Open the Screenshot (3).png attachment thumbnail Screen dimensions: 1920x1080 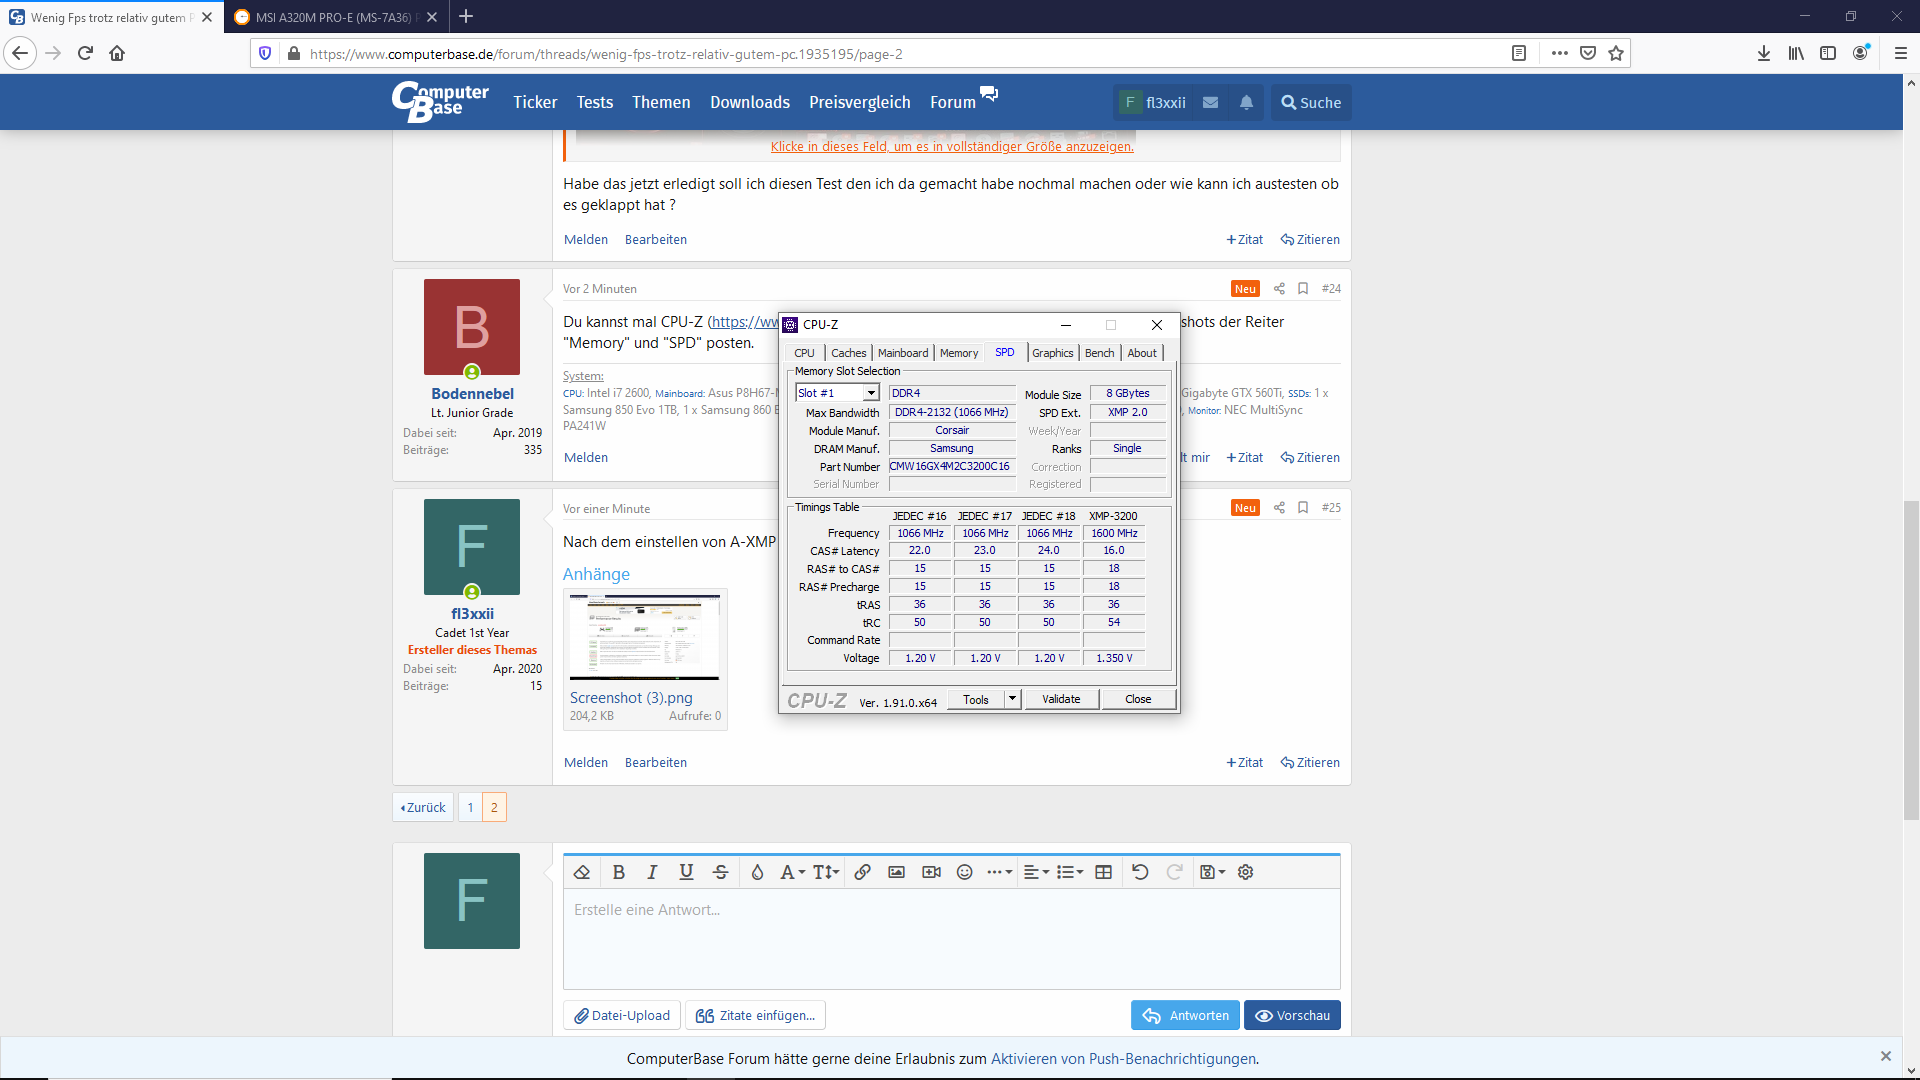(x=645, y=637)
